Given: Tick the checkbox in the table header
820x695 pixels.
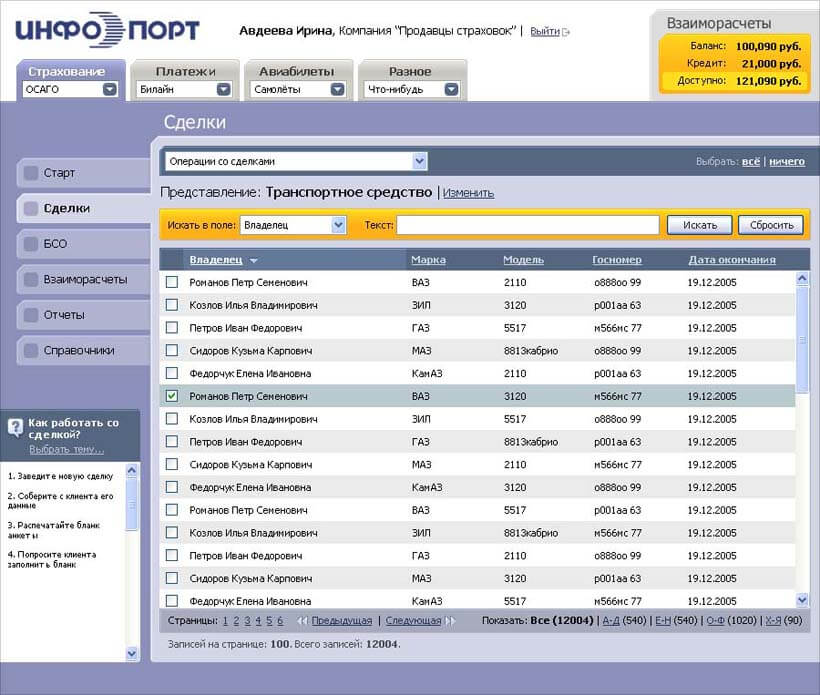Looking at the screenshot, I should tap(172, 260).
